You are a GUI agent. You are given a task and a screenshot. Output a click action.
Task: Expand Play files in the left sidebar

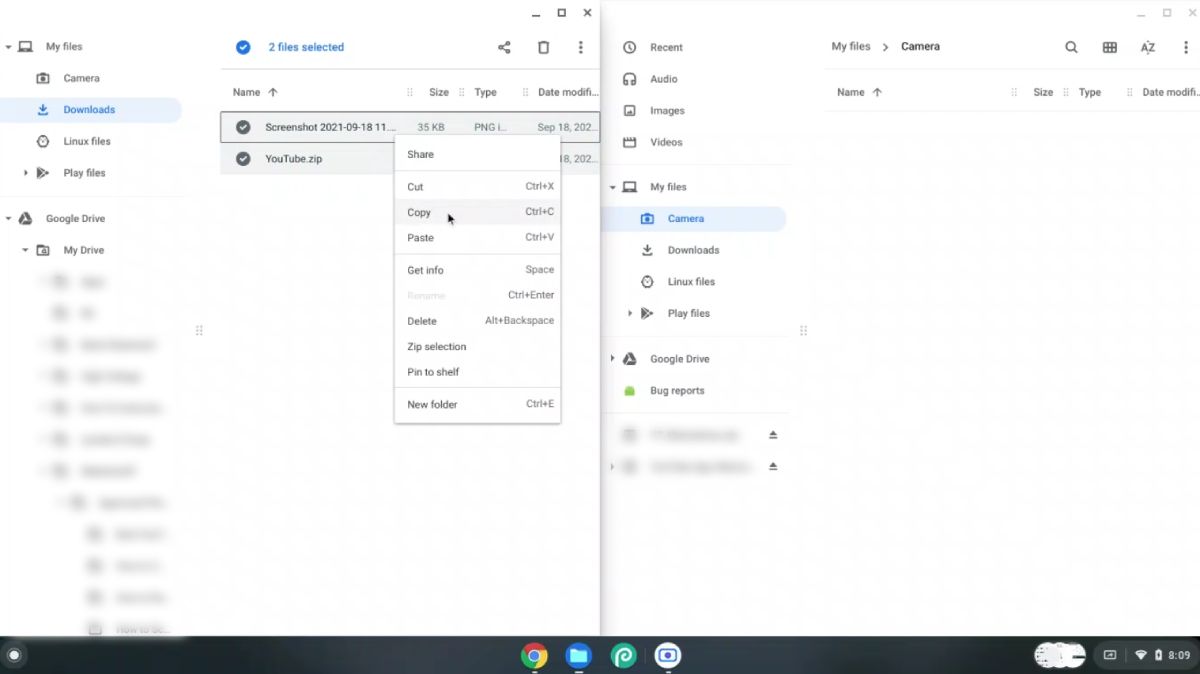24,172
